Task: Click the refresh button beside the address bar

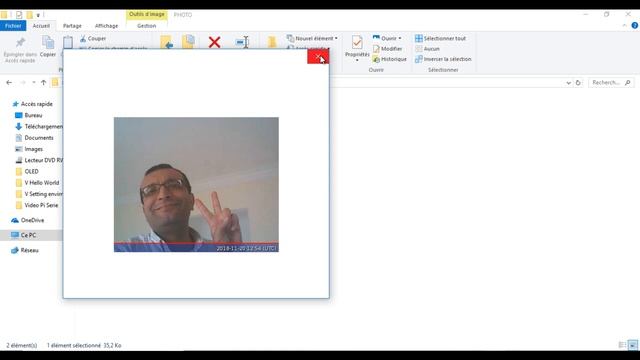Action: [x=578, y=83]
